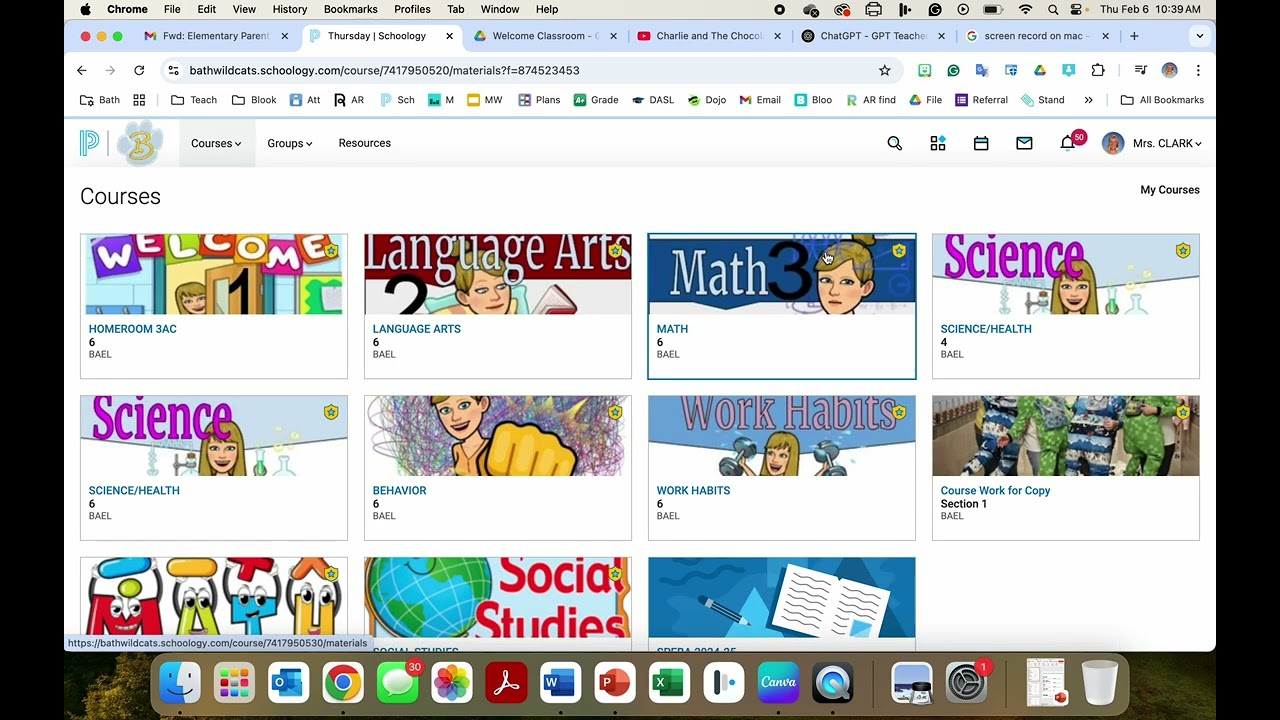Open the Apple menu
Image resolution: width=1280 pixels, height=720 pixels.
[85, 9]
